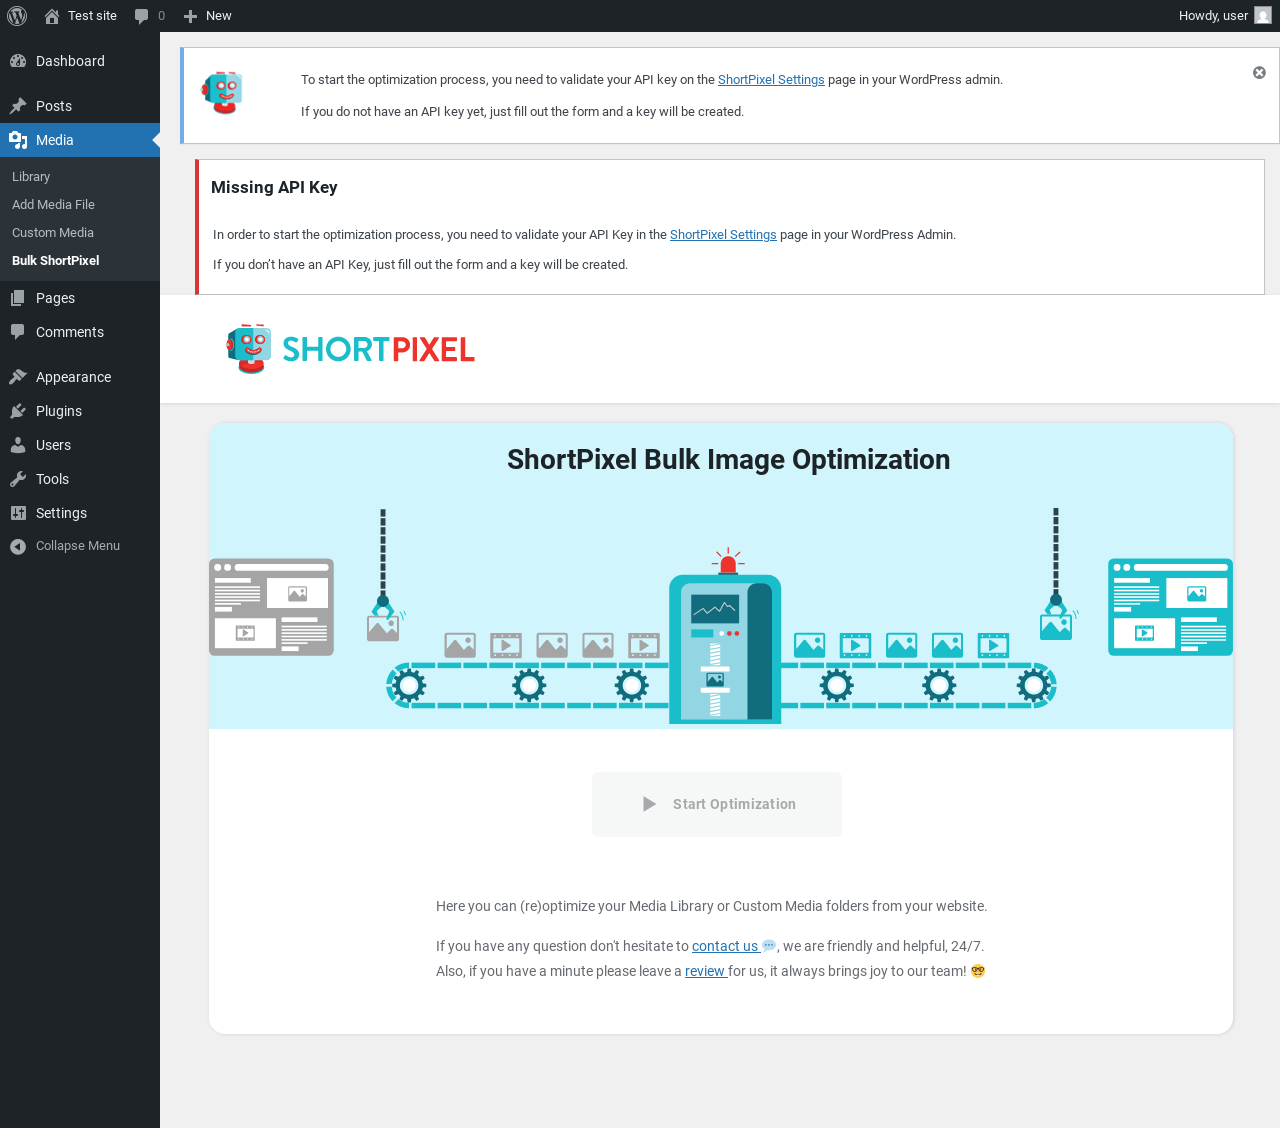The width and height of the screenshot is (1280, 1128).
Task: Open the Plugins menu
Action: 80,411
